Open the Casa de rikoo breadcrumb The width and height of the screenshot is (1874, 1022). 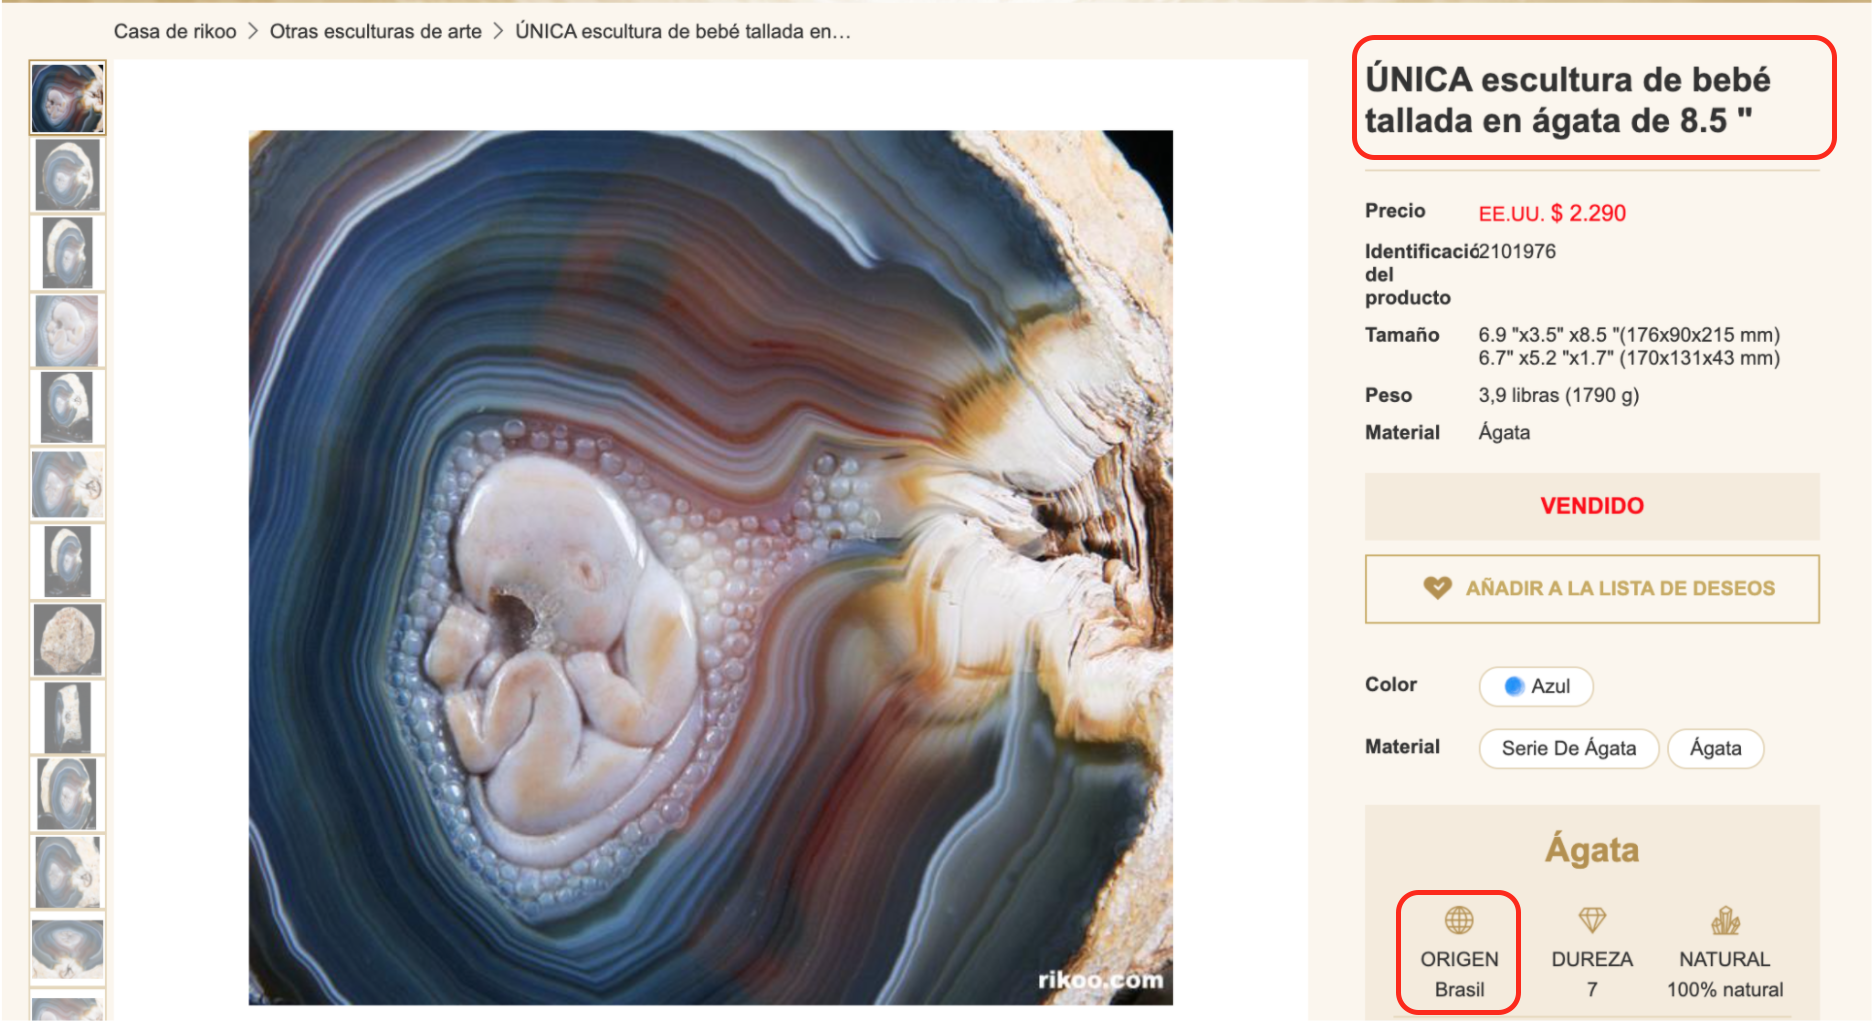(175, 31)
